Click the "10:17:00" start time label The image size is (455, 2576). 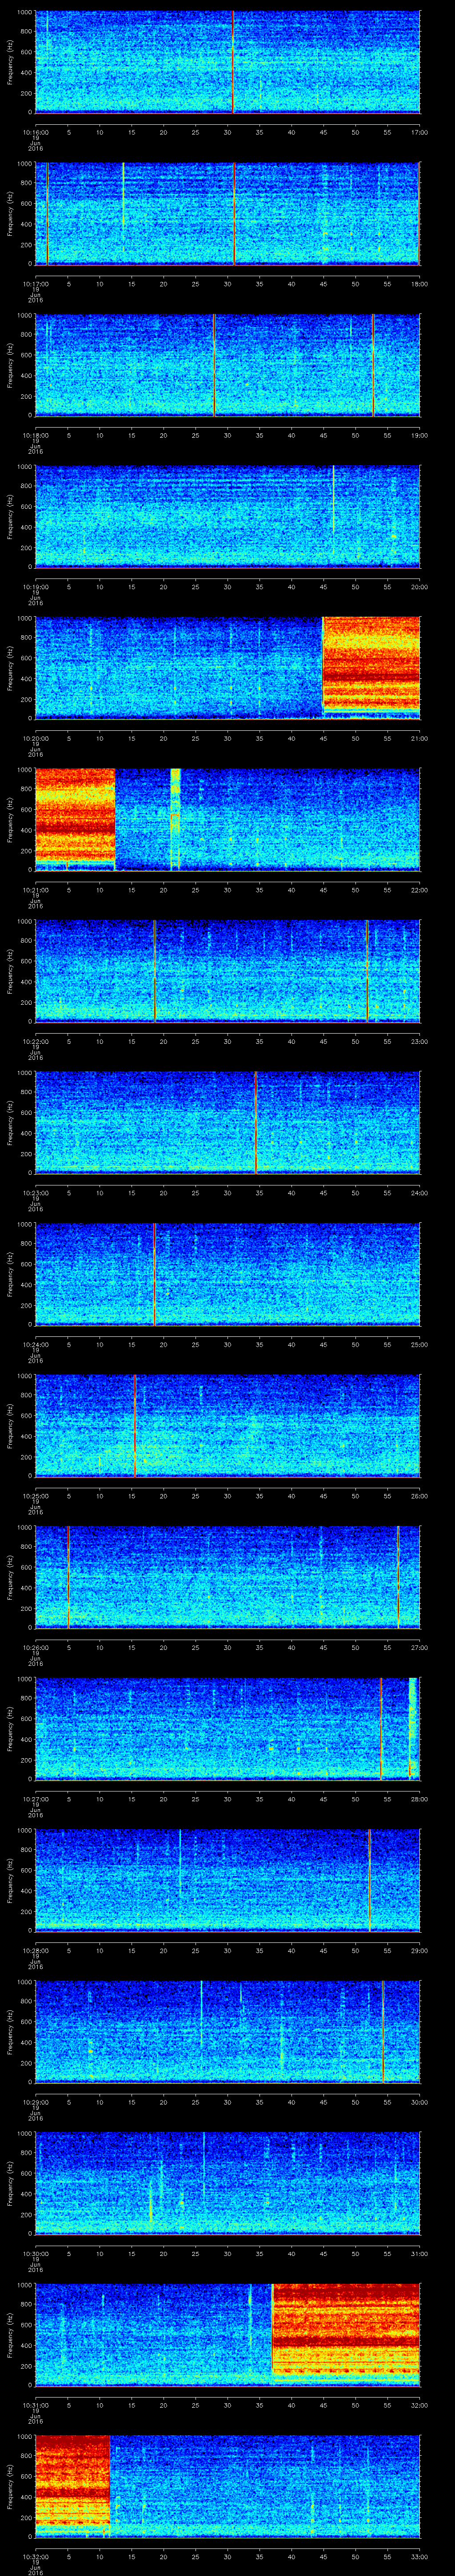coord(35,284)
